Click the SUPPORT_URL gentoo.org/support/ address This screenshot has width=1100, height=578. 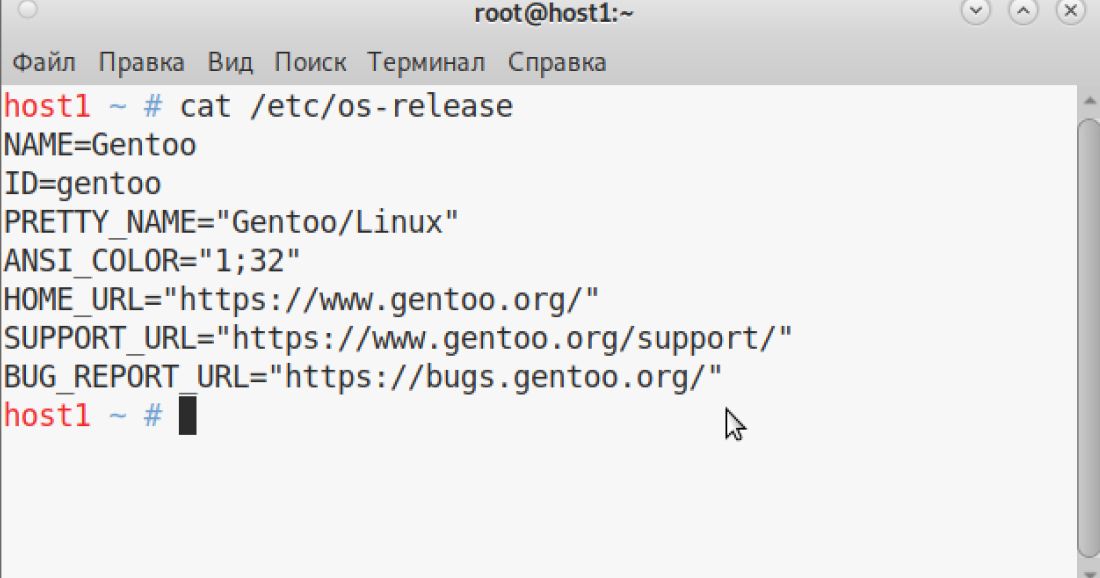point(505,338)
